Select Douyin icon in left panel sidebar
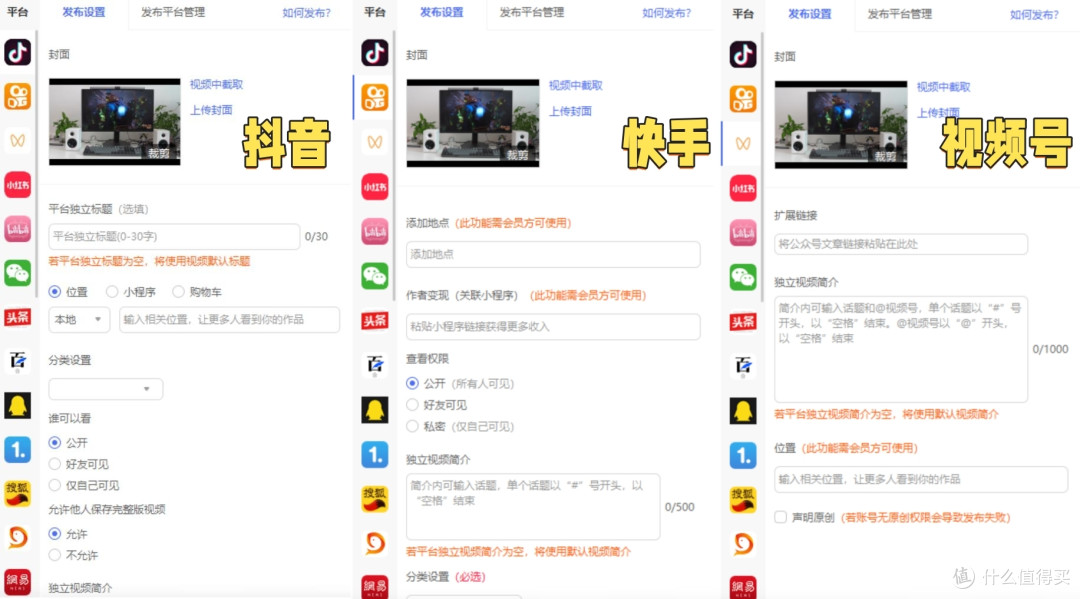 point(18,52)
